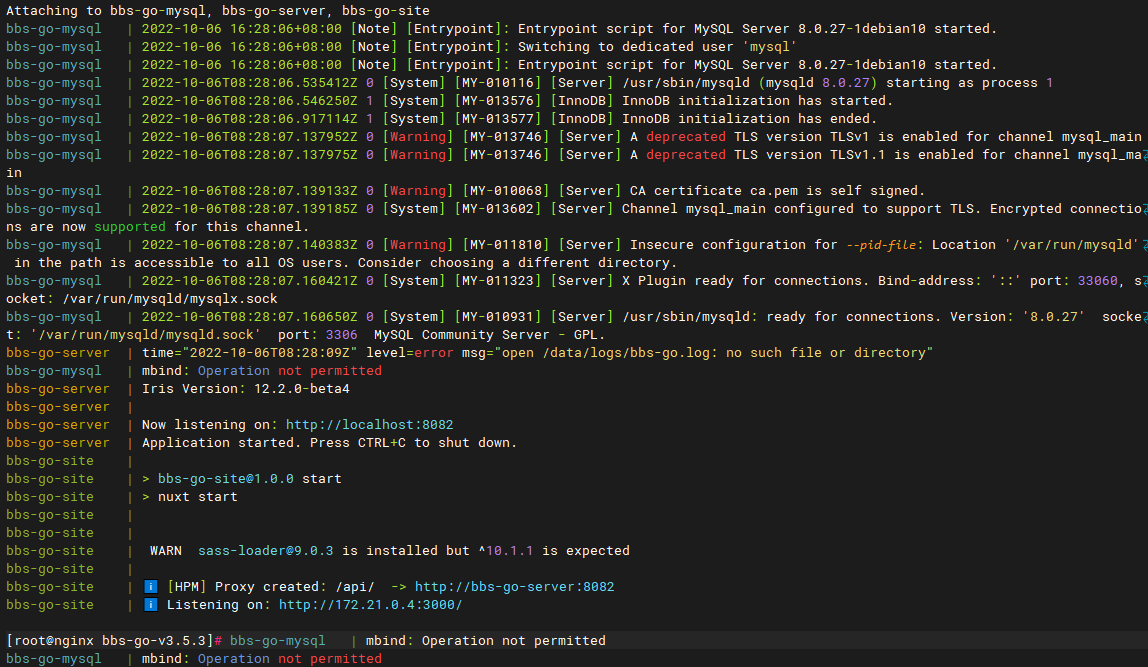Image resolution: width=1148 pixels, height=667 pixels.
Task: Click the info icon beside Listening on
Action: (151, 605)
